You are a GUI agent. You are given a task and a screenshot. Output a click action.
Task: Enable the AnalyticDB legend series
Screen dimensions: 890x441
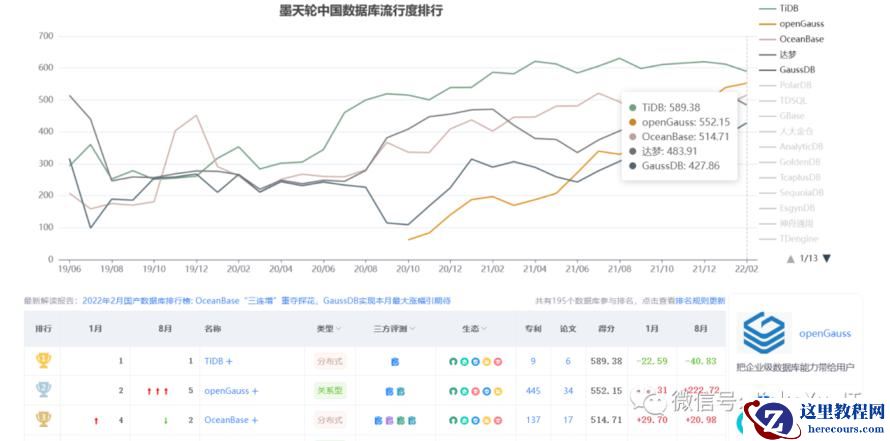[791, 146]
